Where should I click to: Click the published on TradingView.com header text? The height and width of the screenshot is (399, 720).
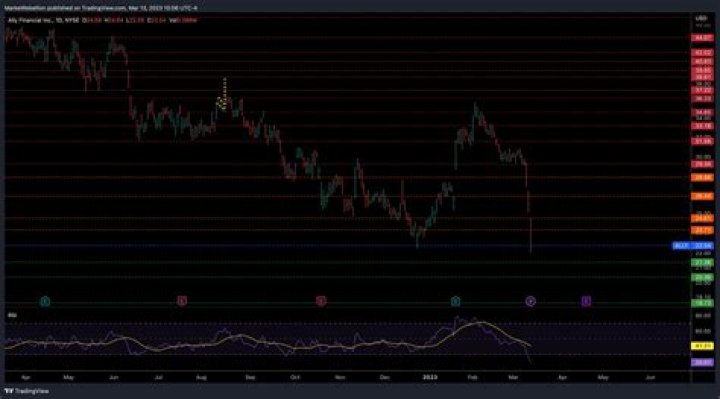tap(100, 8)
